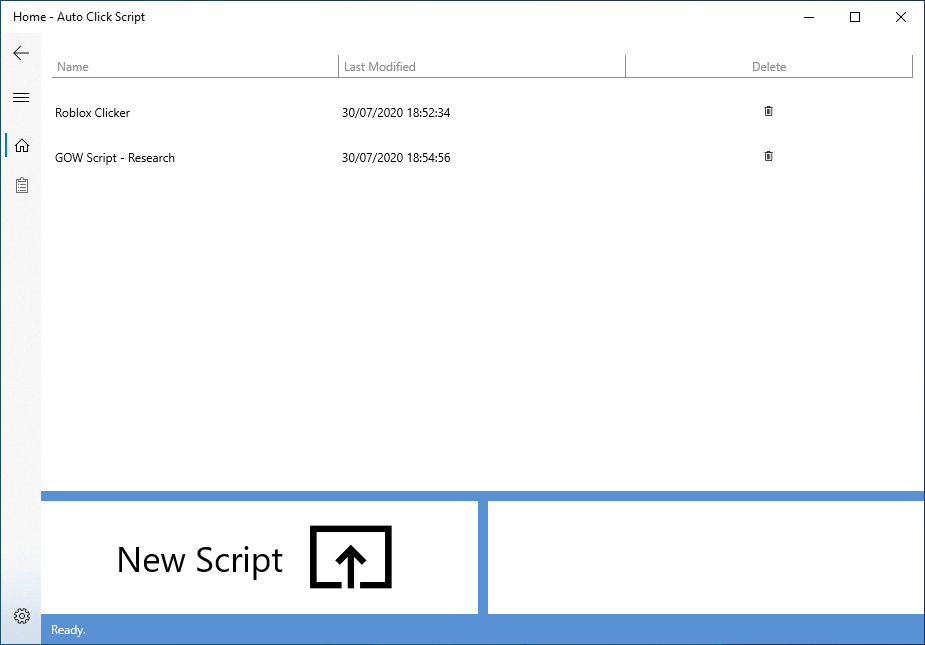The width and height of the screenshot is (925, 645).
Task: Delete the GOW Script - Research via trash icon
Action: (768, 156)
